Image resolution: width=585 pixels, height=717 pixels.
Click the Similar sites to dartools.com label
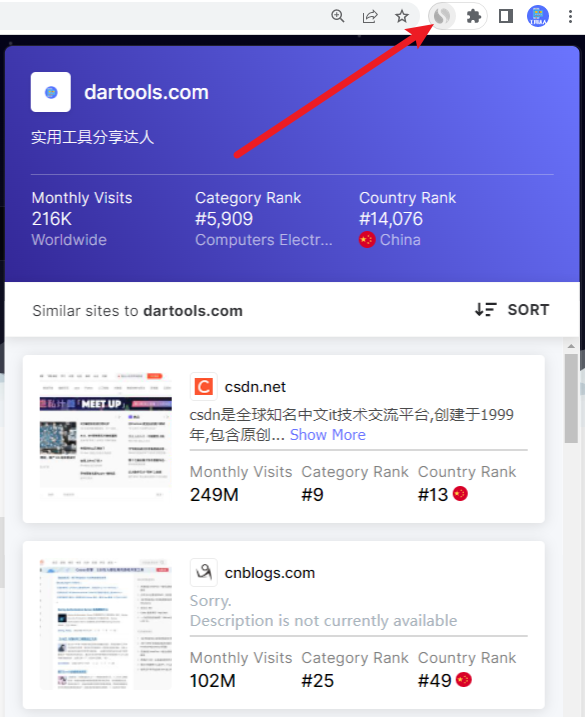137,311
